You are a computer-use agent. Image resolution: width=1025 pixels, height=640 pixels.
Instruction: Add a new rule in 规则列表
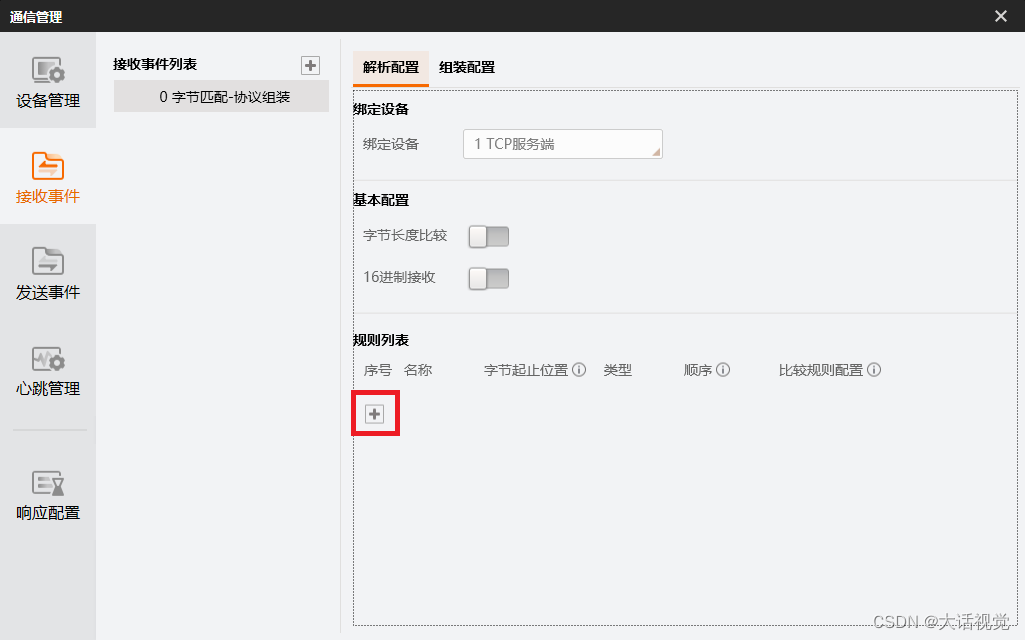click(x=375, y=414)
